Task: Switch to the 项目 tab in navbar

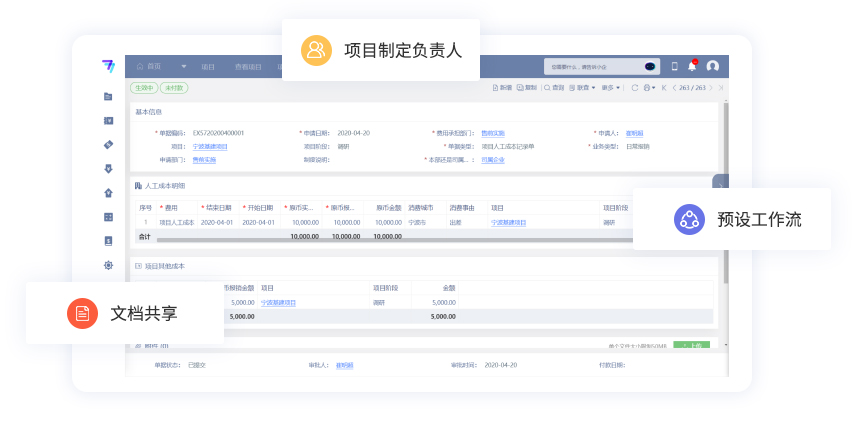Action: [x=208, y=67]
